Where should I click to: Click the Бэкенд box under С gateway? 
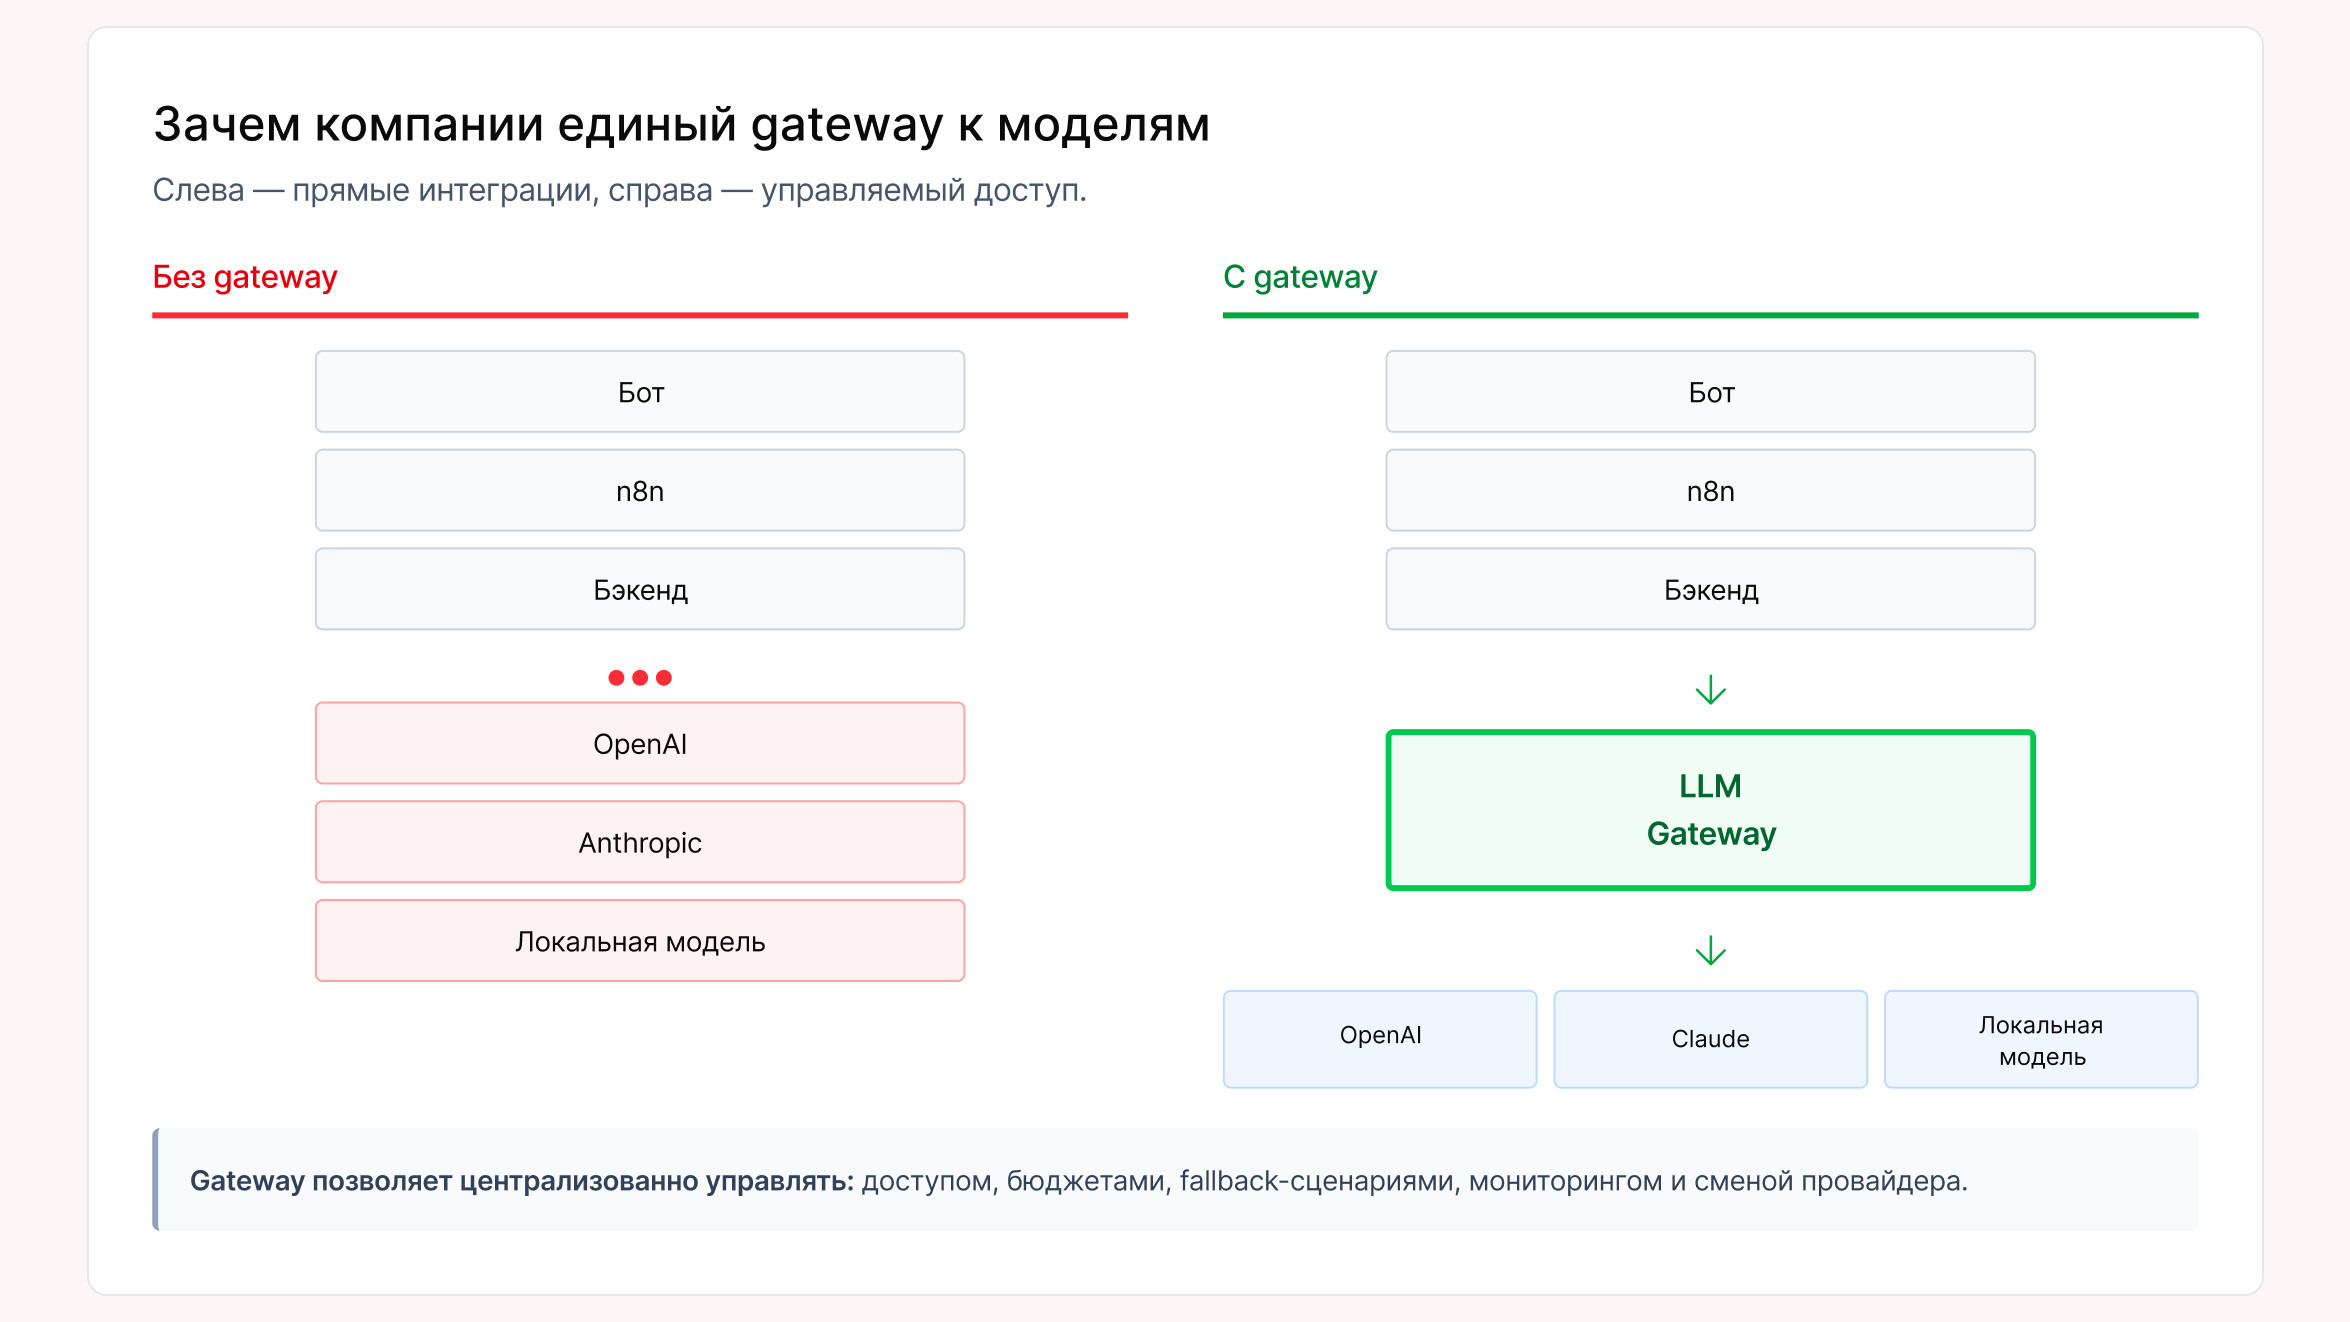[x=1710, y=590]
